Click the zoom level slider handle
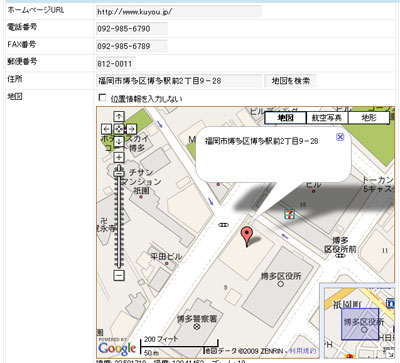The image size is (400, 363). point(119,173)
